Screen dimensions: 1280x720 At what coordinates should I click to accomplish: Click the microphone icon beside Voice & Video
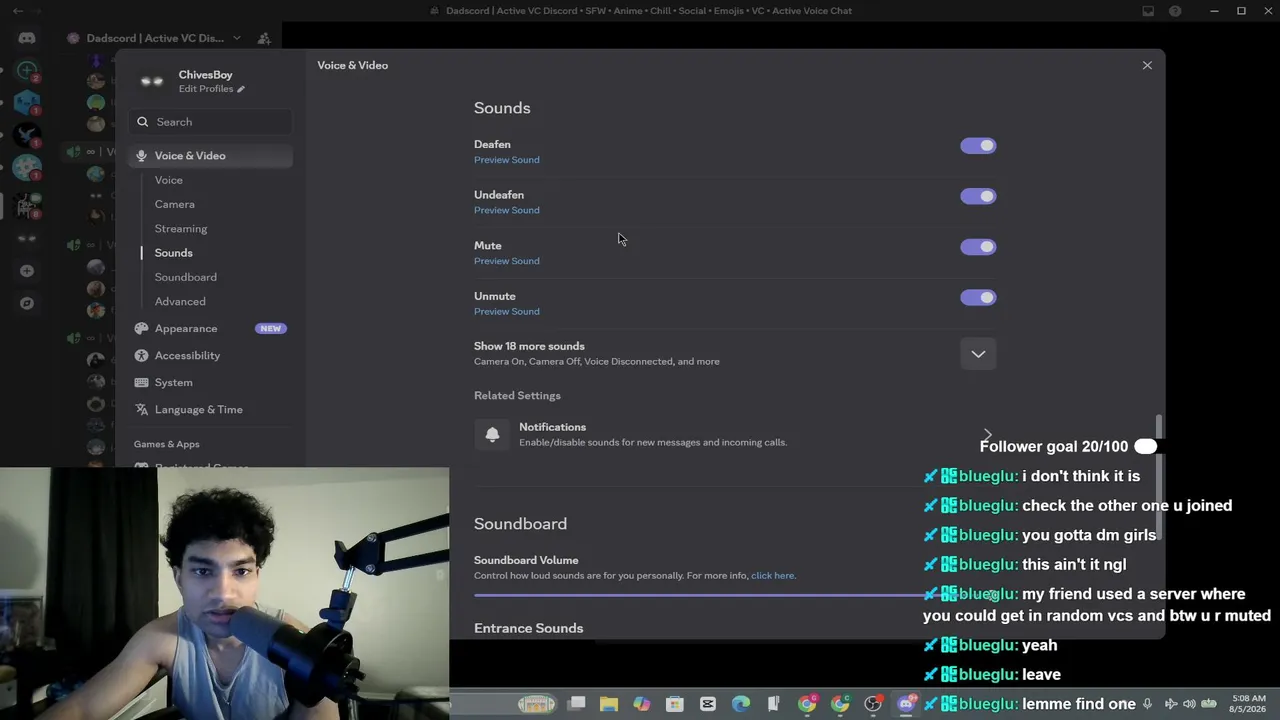141,156
